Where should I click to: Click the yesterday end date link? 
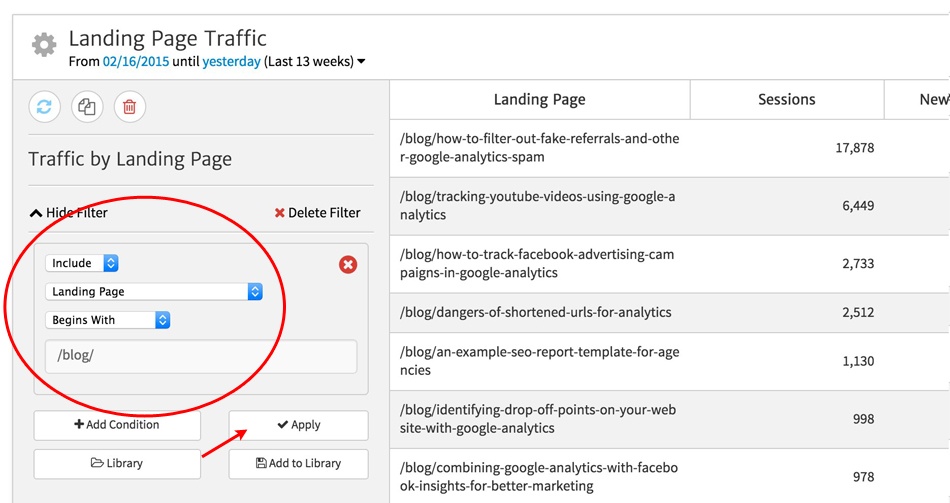pyautogui.click(x=231, y=62)
